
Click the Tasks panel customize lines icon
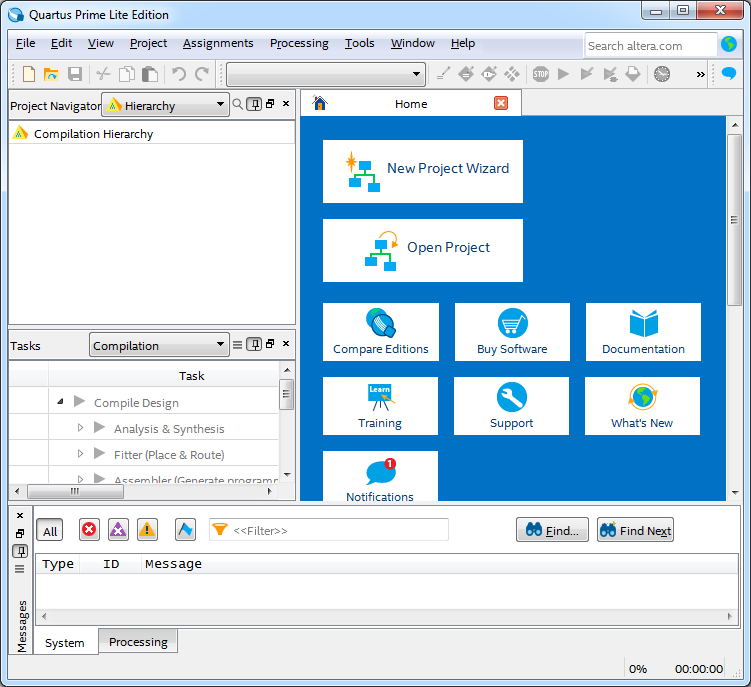point(237,344)
